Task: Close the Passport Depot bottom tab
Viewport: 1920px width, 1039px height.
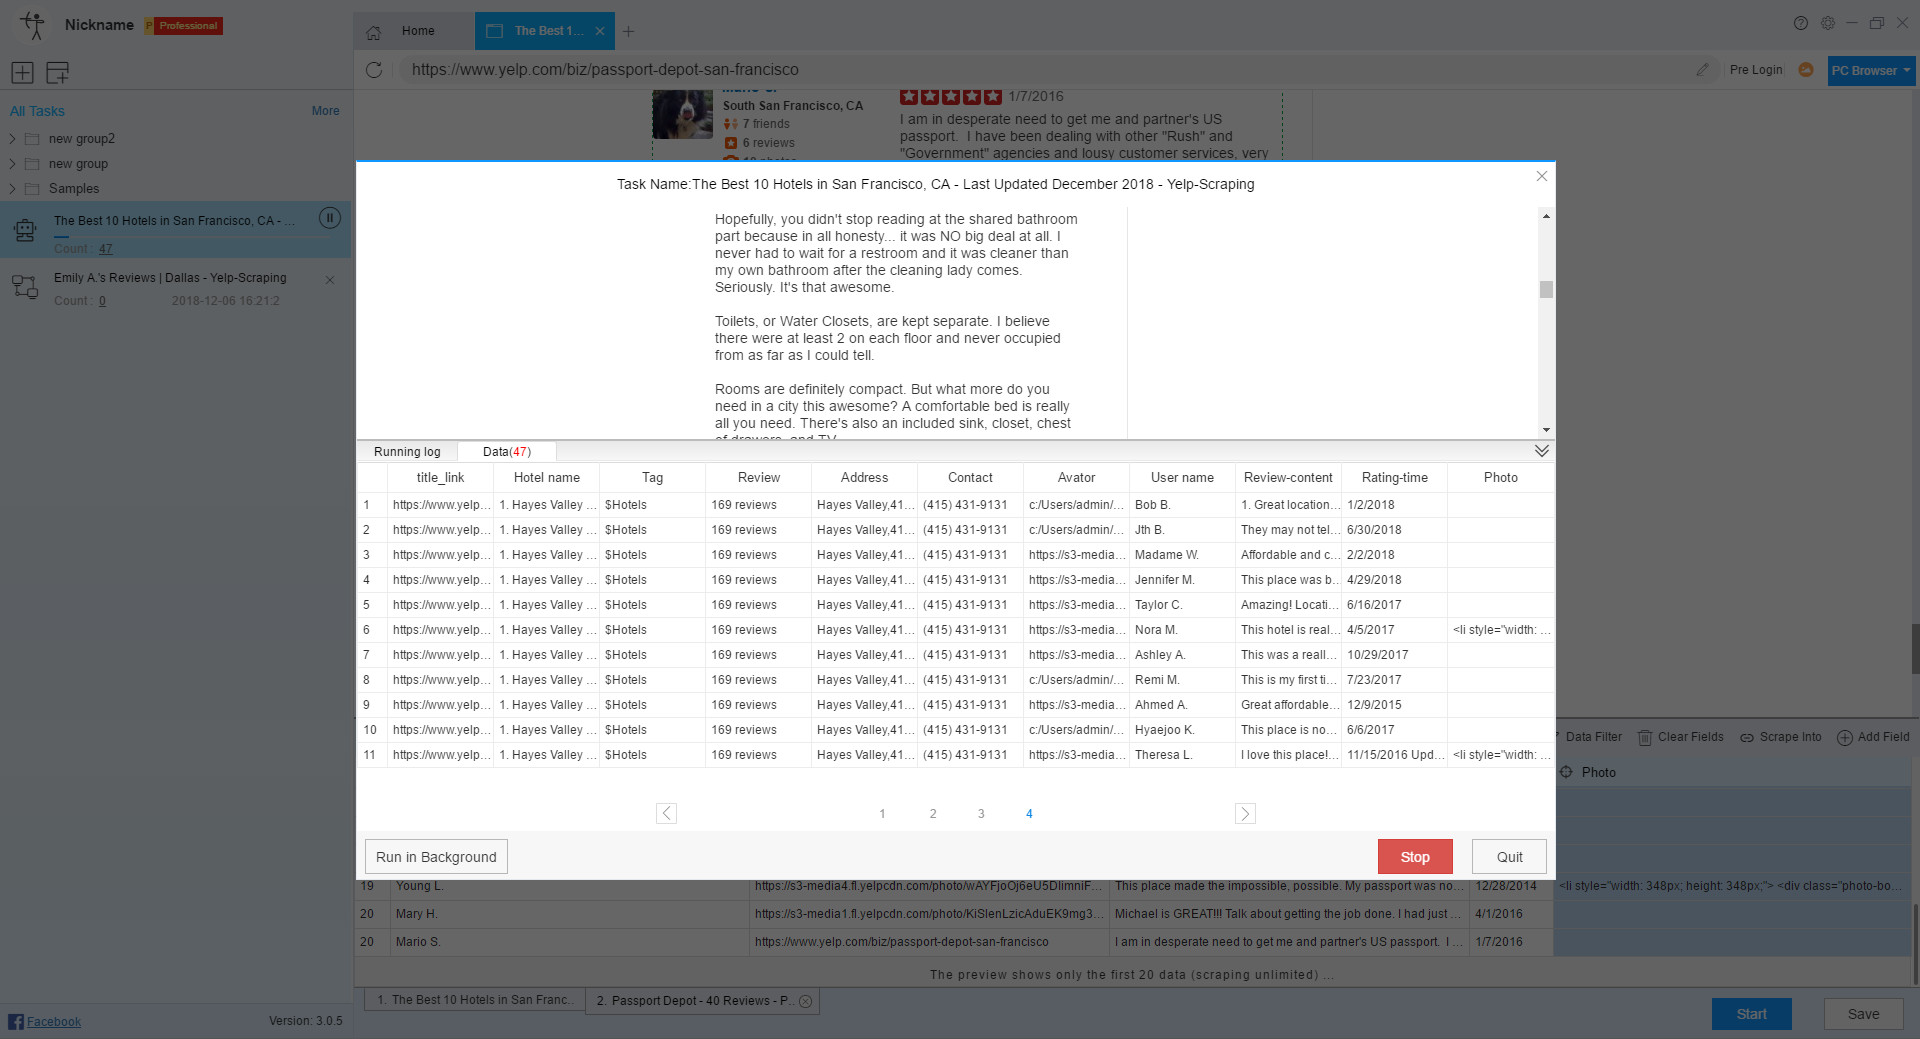Action: point(805,1001)
